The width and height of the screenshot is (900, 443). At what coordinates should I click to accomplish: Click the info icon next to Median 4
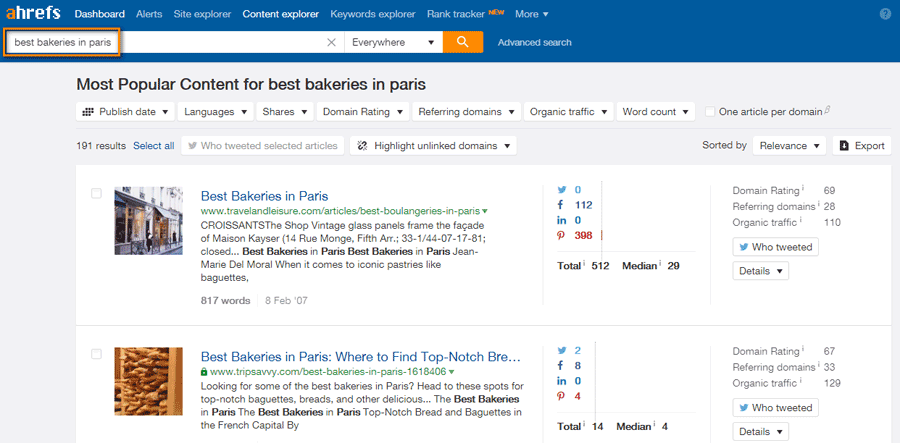(654, 425)
